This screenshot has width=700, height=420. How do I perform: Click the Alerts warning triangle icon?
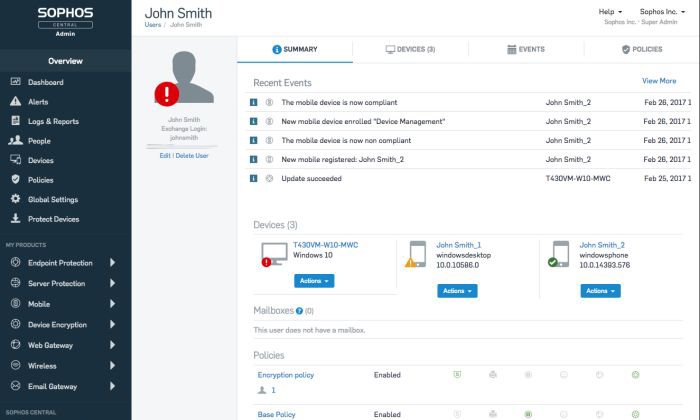[16, 101]
